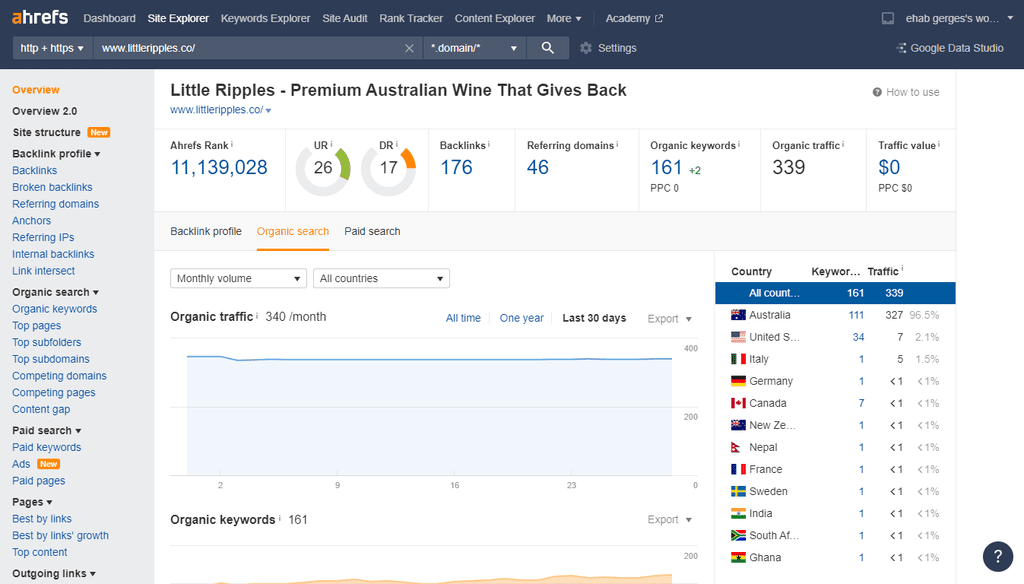The width and height of the screenshot is (1024, 584).
Task: Open the *.domain/* mode dropdown
Action: point(475,48)
